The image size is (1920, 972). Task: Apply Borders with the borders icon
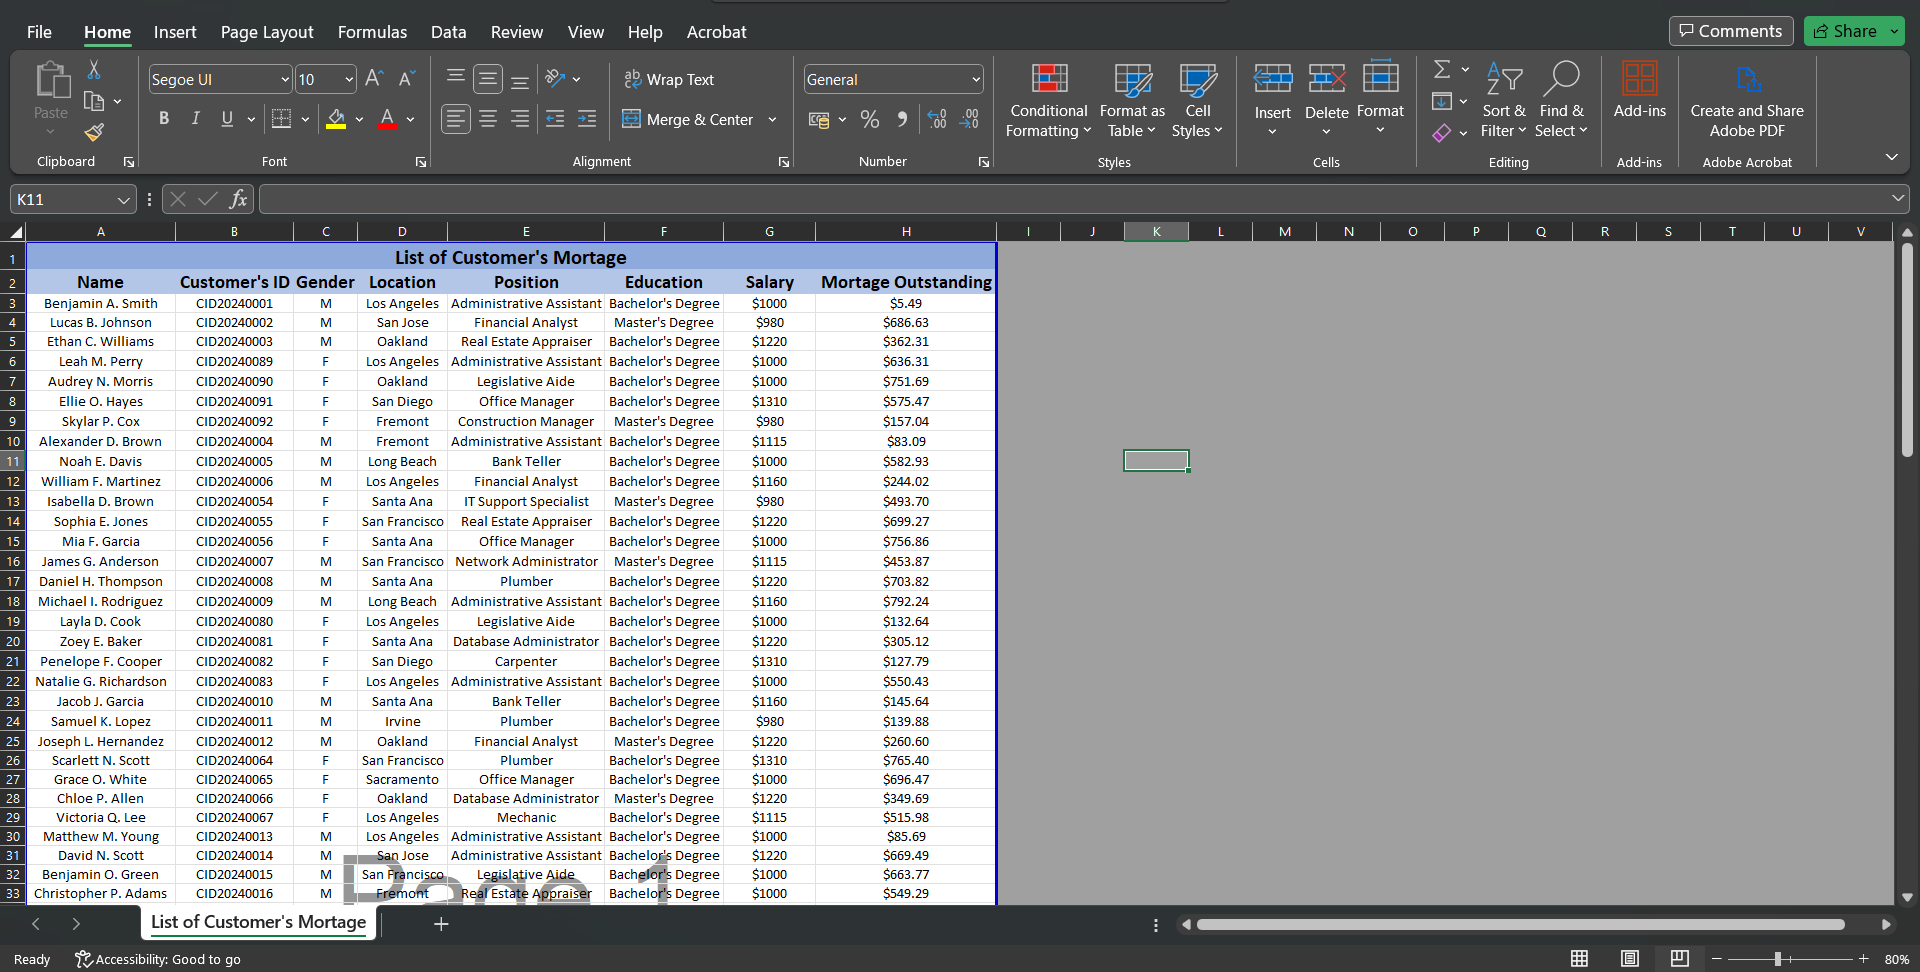coord(282,119)
